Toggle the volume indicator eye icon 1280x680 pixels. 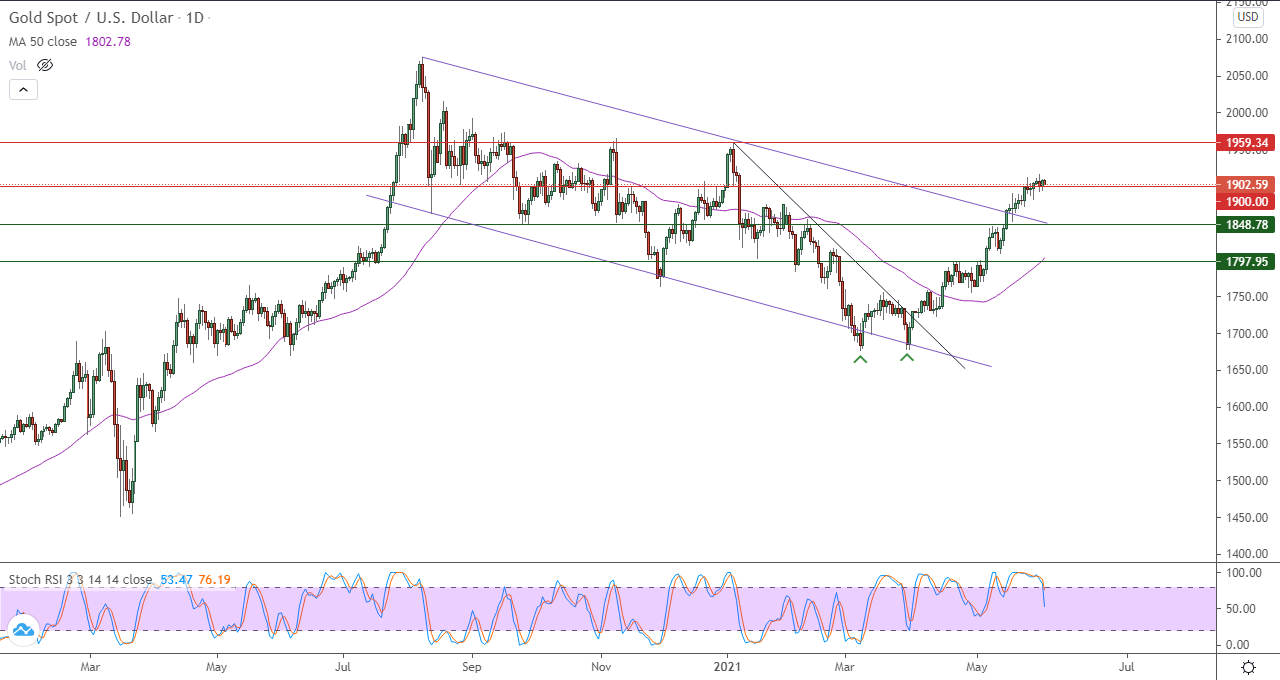pyautogui.click(x=44, y=65)
